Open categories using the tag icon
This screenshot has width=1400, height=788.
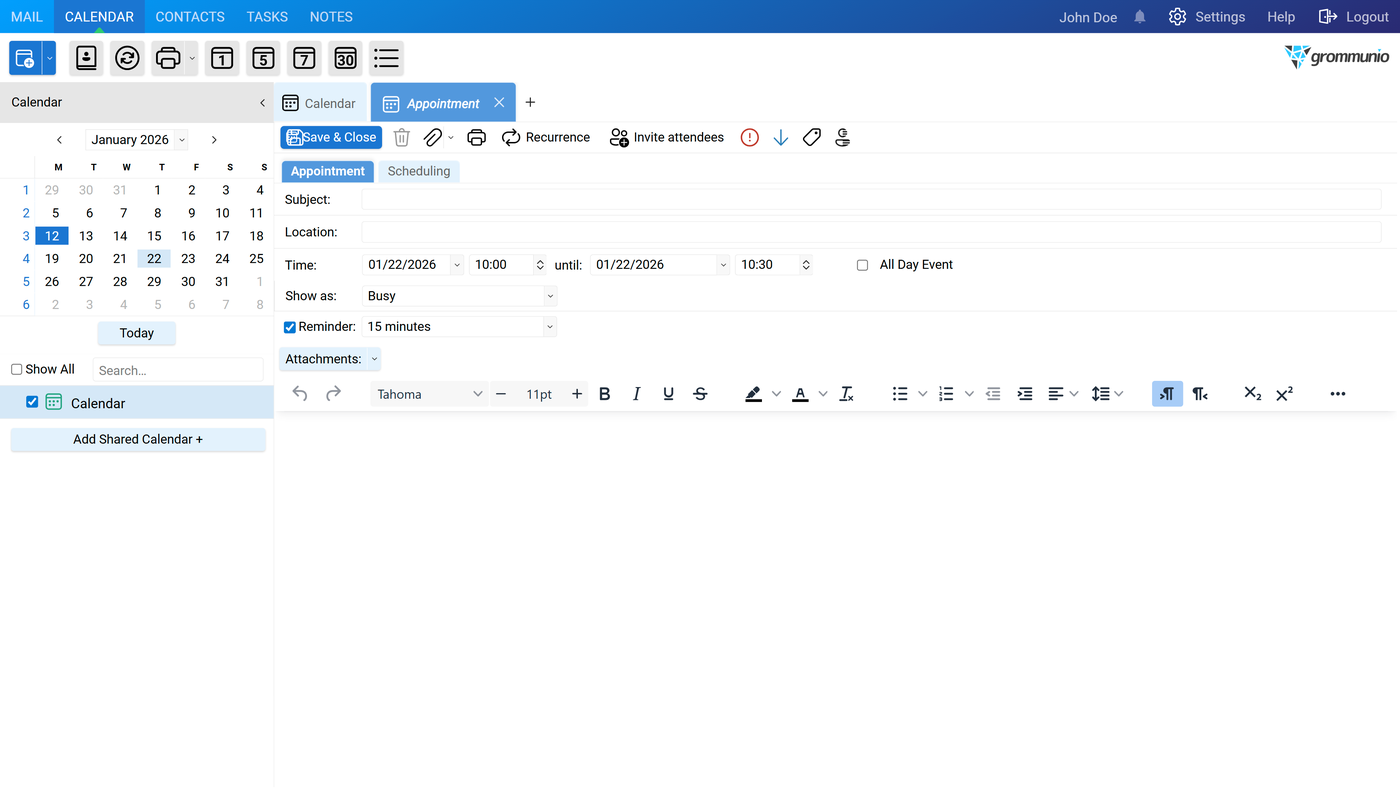[812, 138]
